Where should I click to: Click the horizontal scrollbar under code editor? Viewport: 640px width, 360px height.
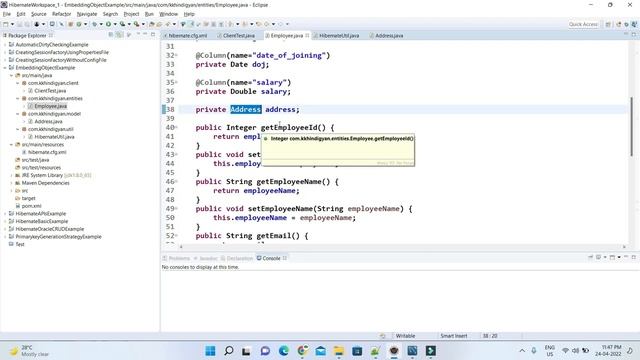pyautogui.click(x=402, y=247)
